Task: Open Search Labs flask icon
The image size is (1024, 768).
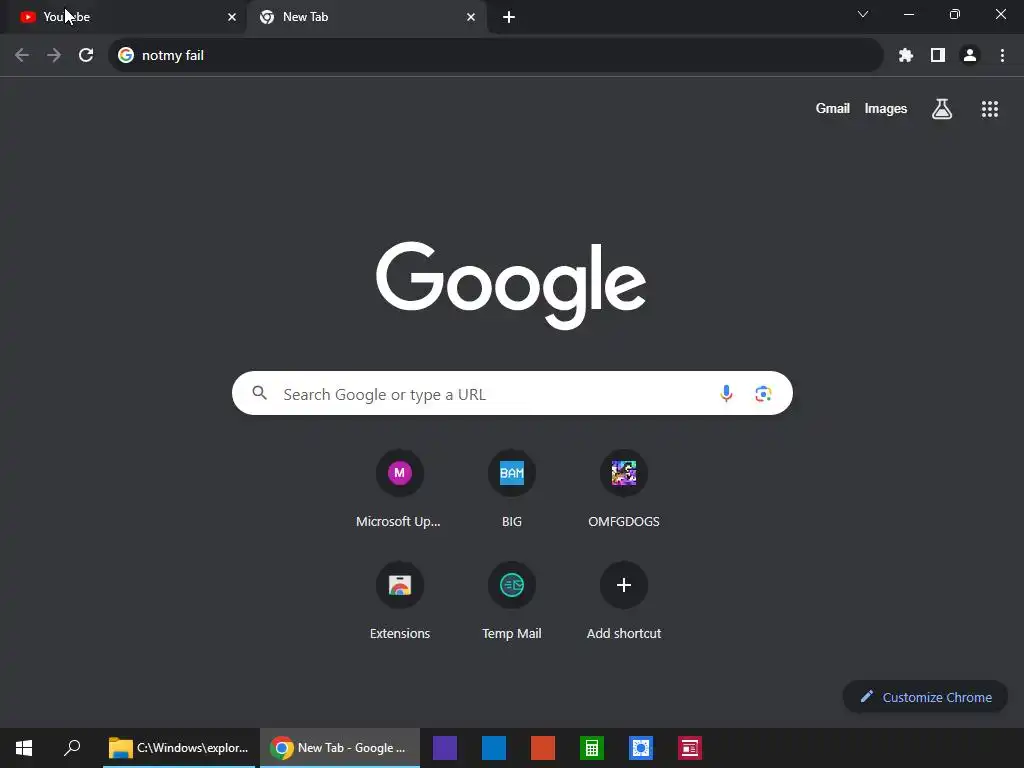Action: [x=942, y=108]
